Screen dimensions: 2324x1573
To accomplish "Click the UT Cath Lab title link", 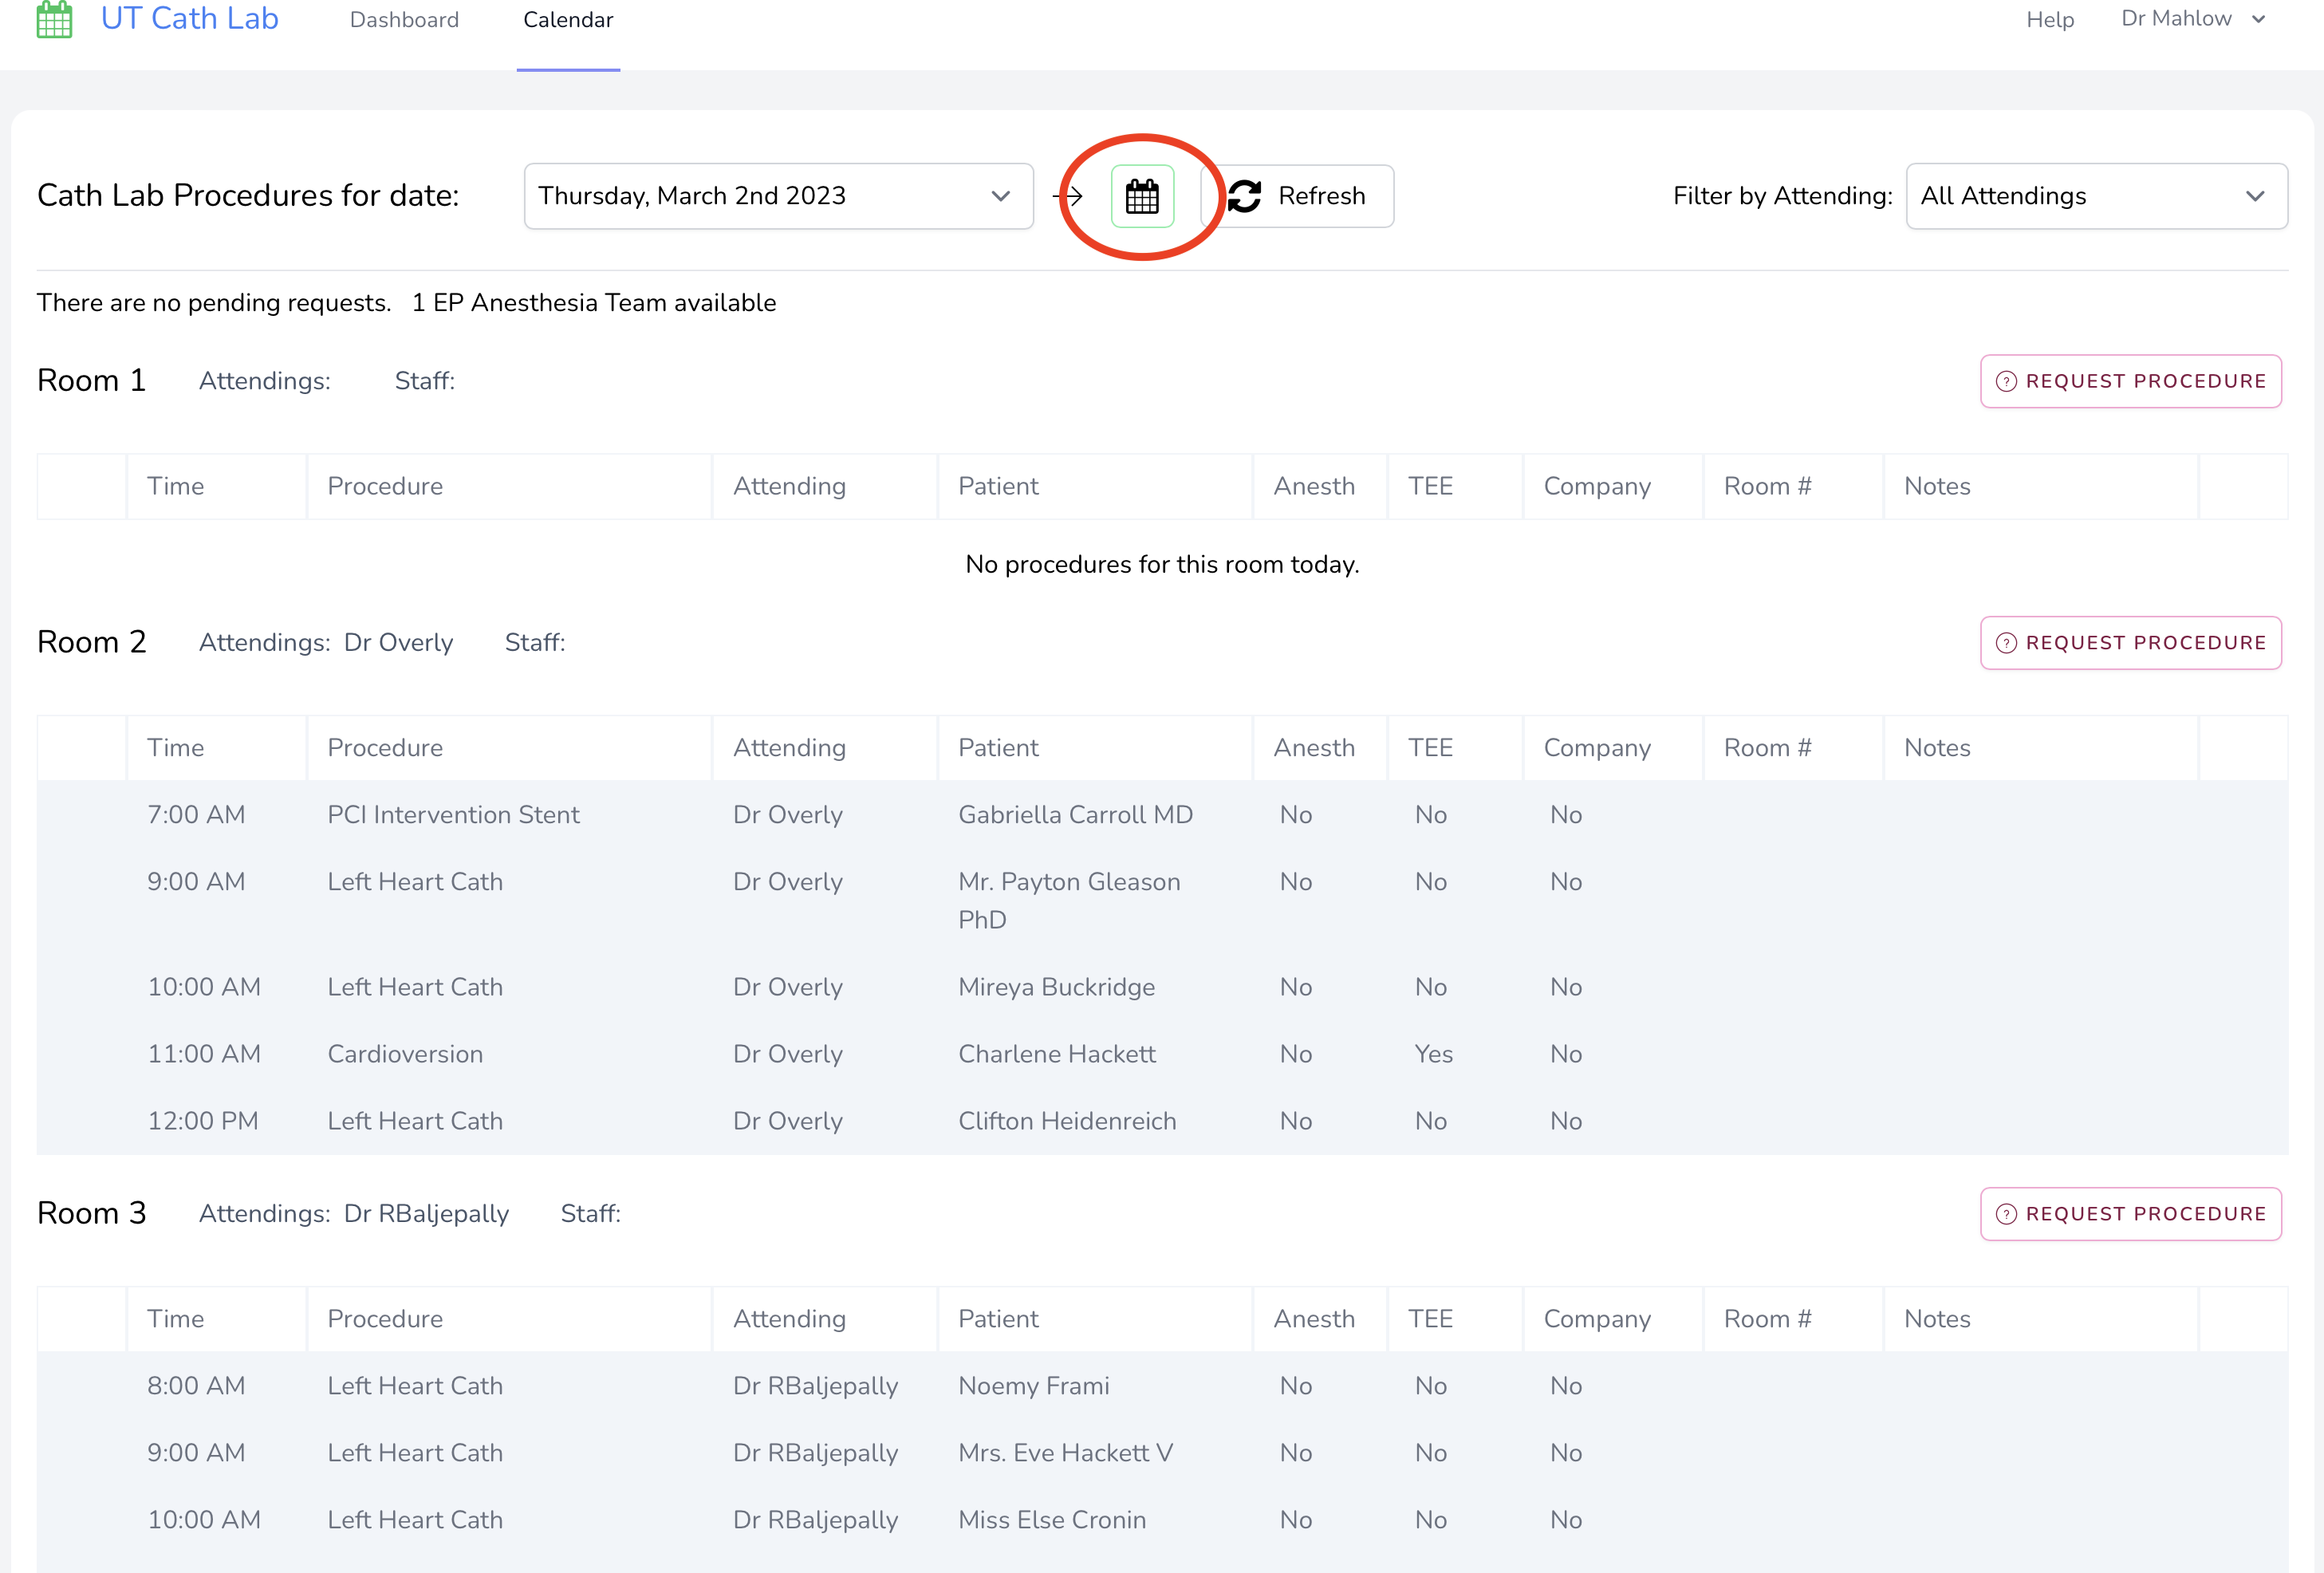I will (189, 18).
